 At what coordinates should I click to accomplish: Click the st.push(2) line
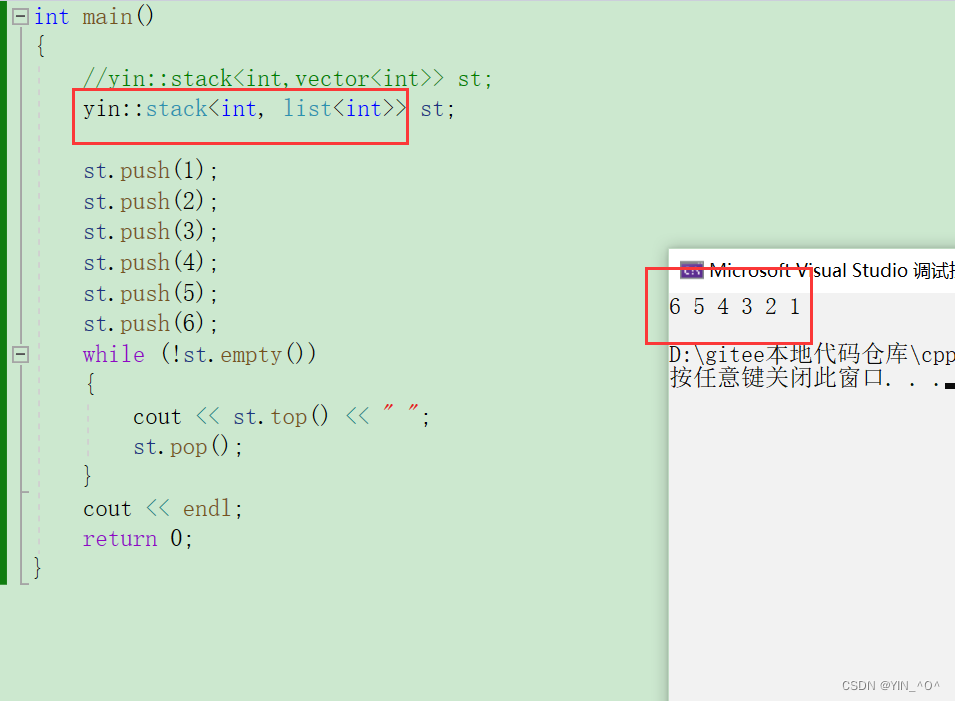[150, 201]
